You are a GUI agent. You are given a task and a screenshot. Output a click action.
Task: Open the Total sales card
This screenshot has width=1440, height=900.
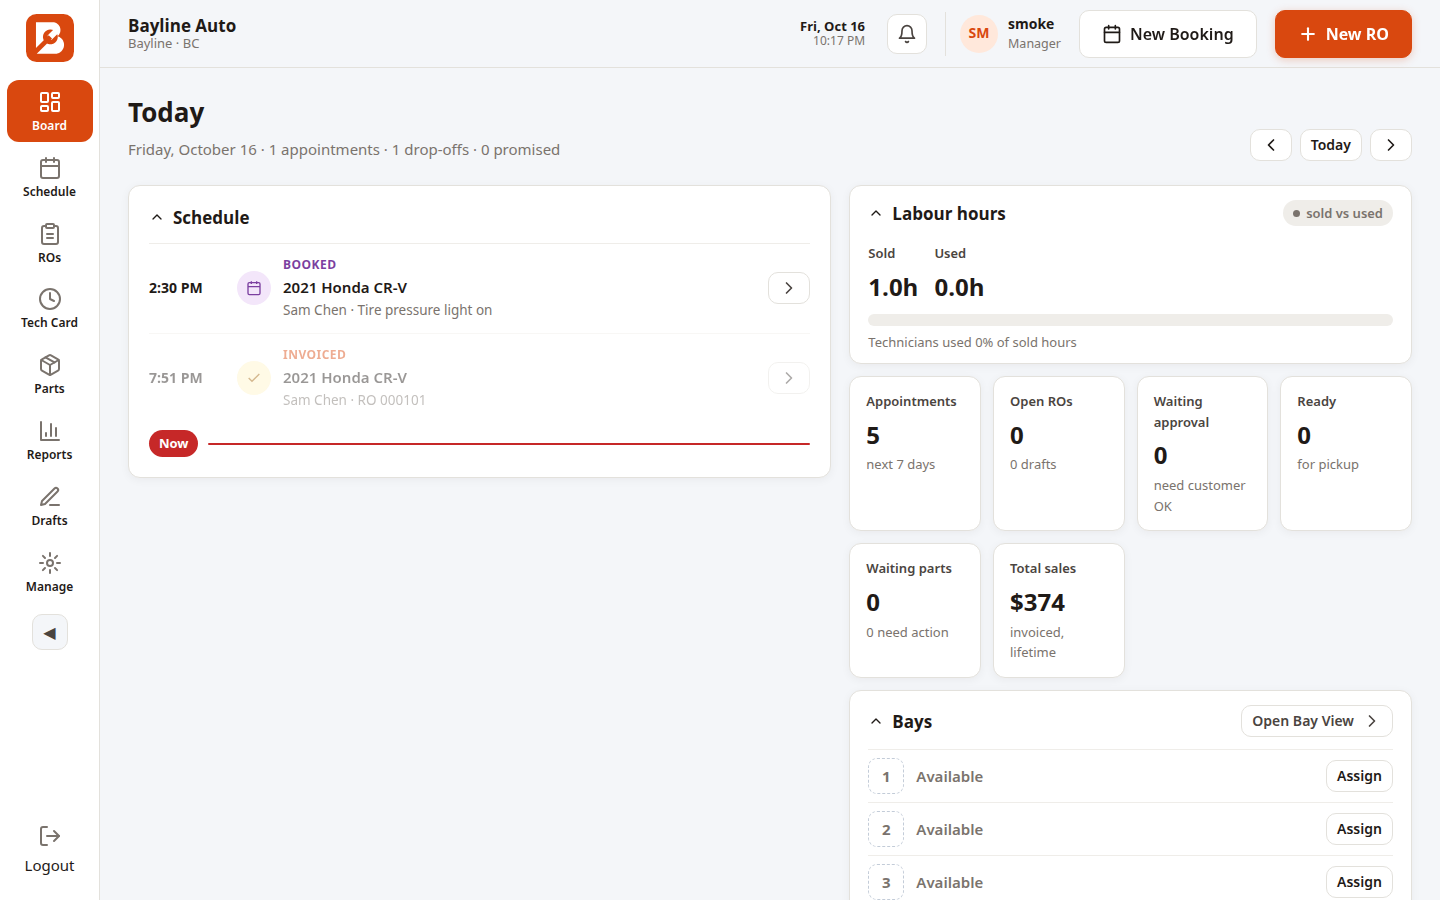pyautogui.click(x=1059, y=610)
